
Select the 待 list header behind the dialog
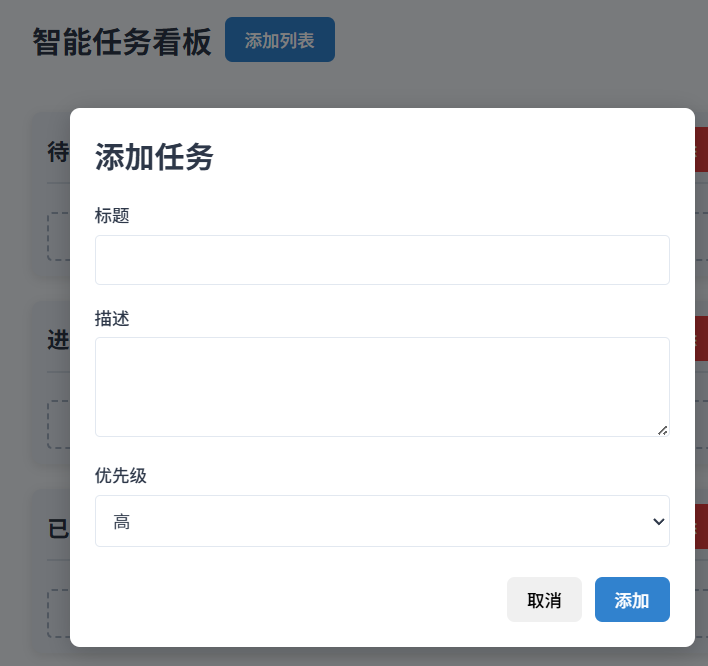coord(58,152)
